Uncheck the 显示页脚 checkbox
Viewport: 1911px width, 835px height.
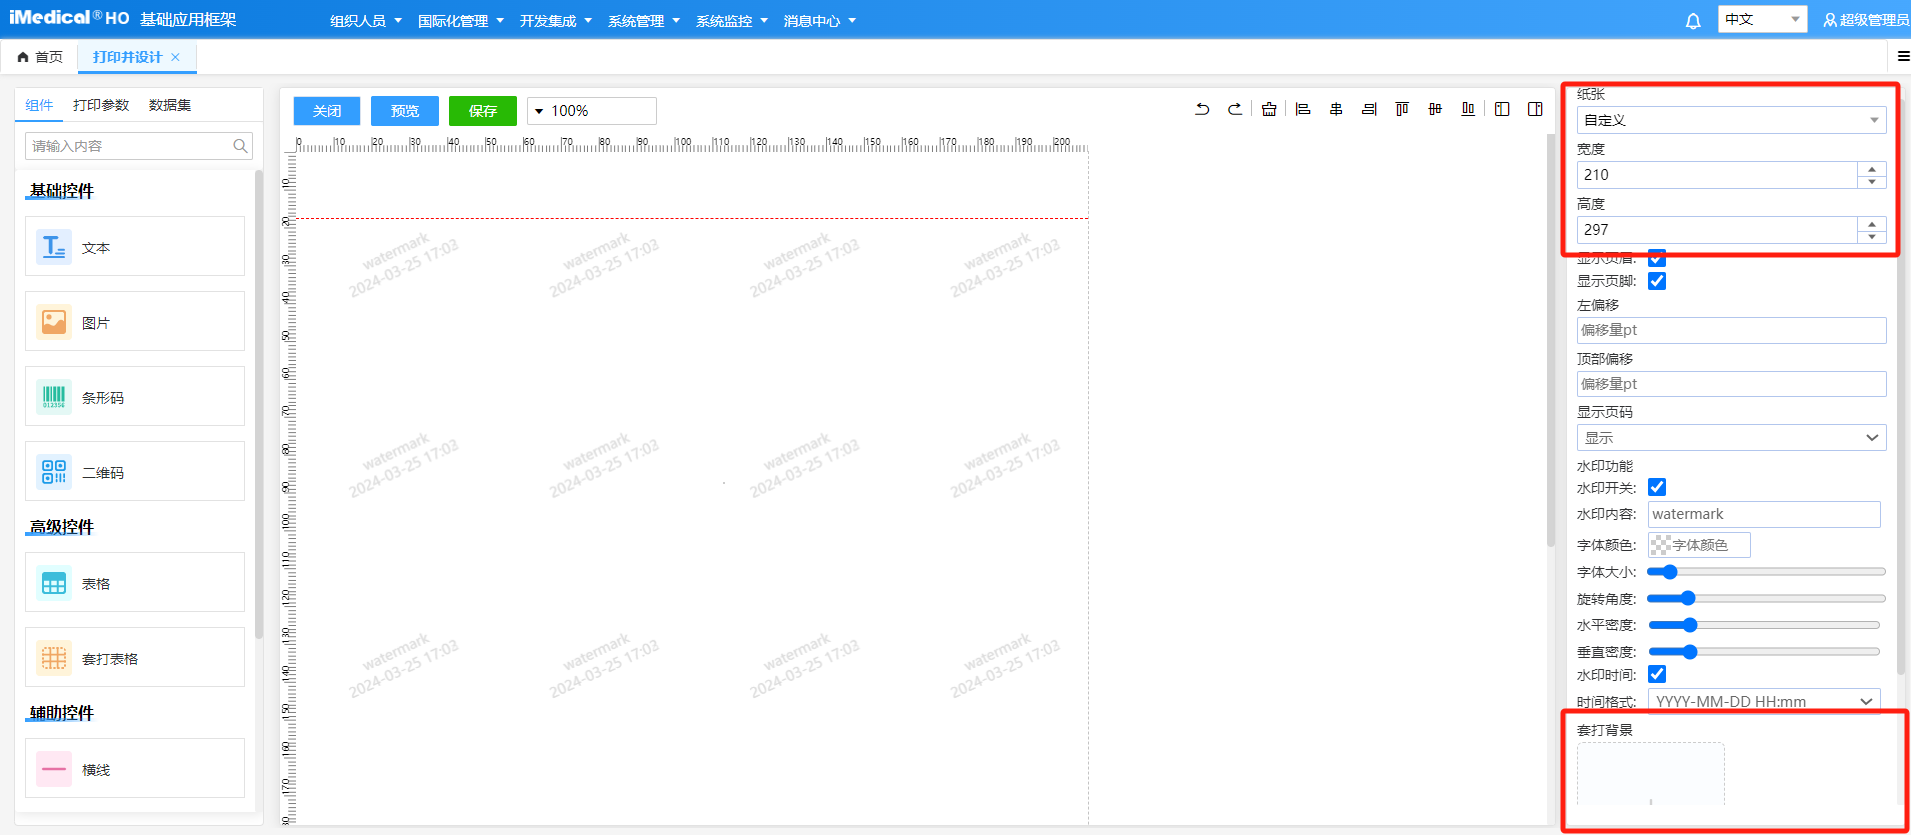point(1657,281)
